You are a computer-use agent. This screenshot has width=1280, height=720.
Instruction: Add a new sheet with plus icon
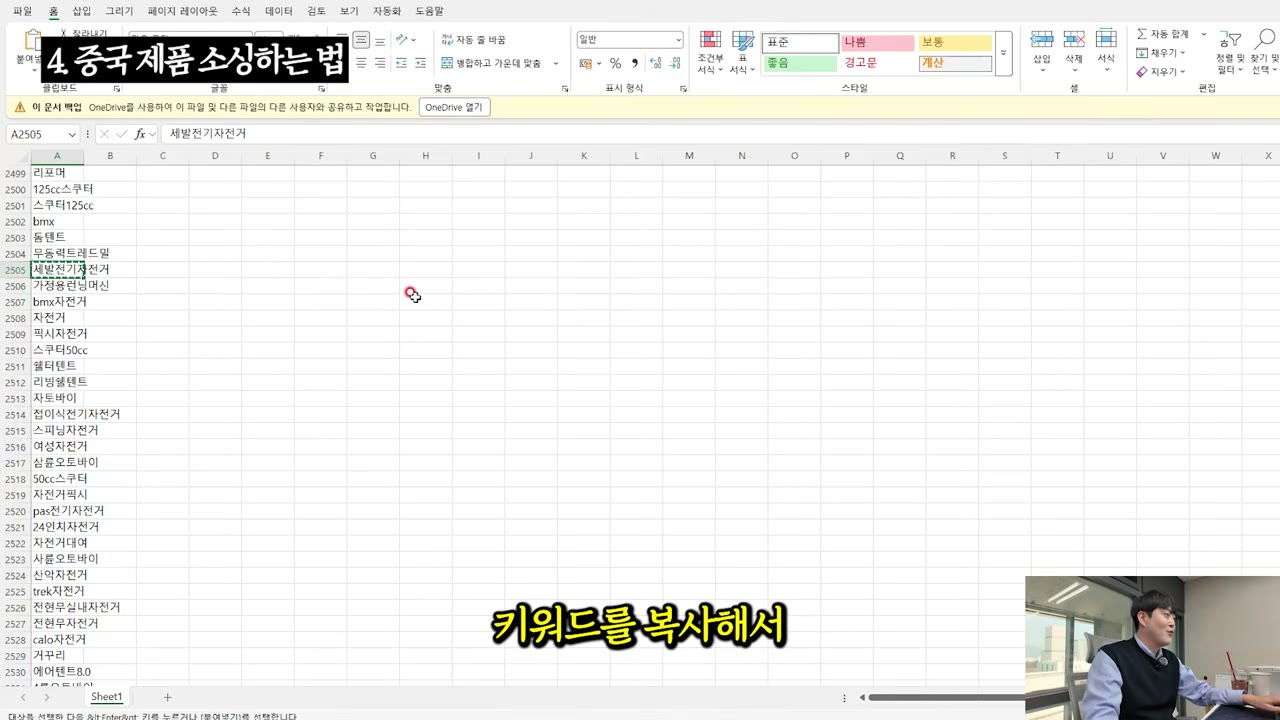pos(167,697)
